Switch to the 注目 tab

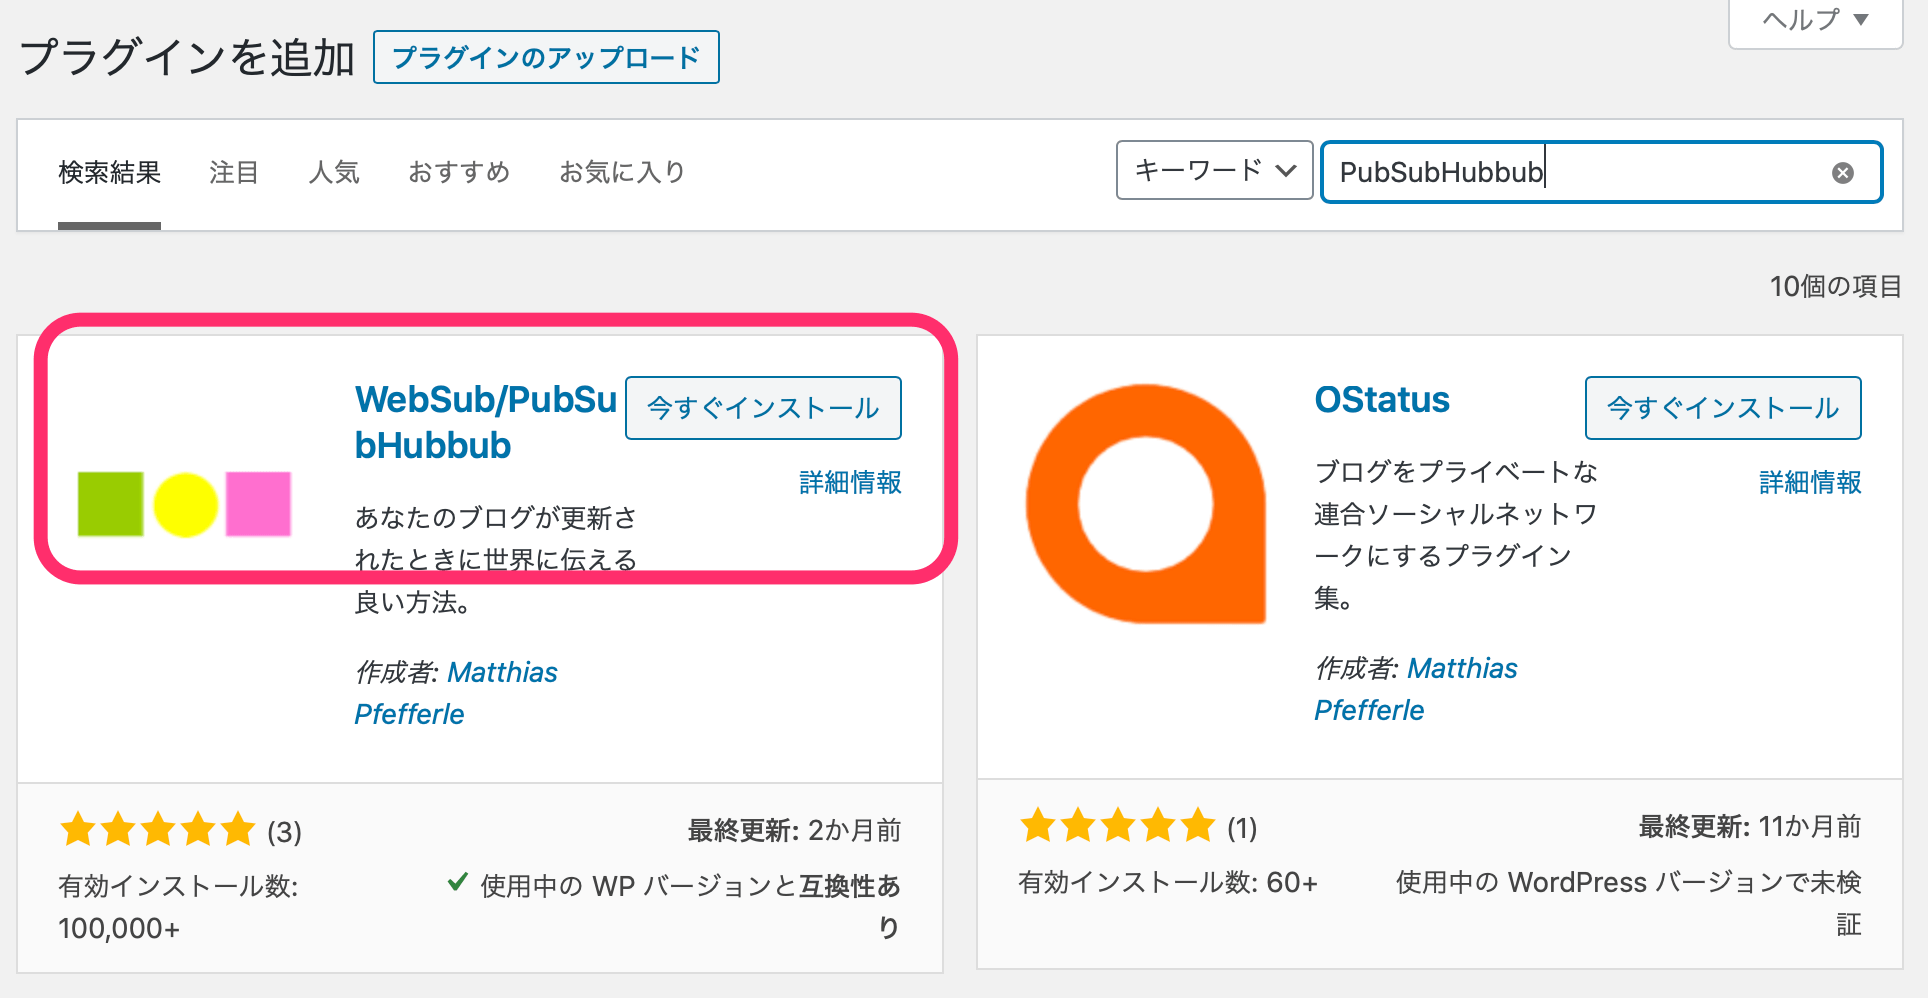coord(232,171)
